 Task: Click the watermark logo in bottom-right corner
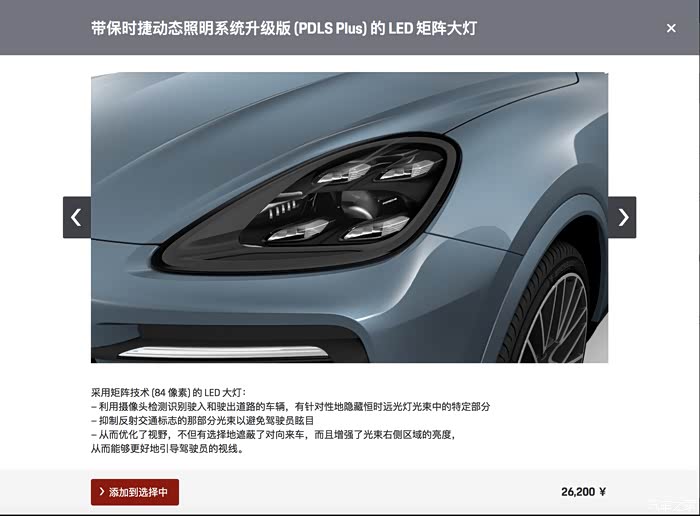672,506
